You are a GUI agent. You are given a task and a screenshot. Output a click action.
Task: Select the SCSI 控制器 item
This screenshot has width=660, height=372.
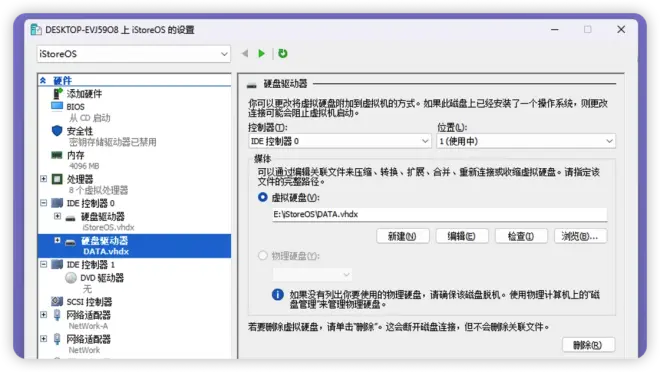(89, 302)
